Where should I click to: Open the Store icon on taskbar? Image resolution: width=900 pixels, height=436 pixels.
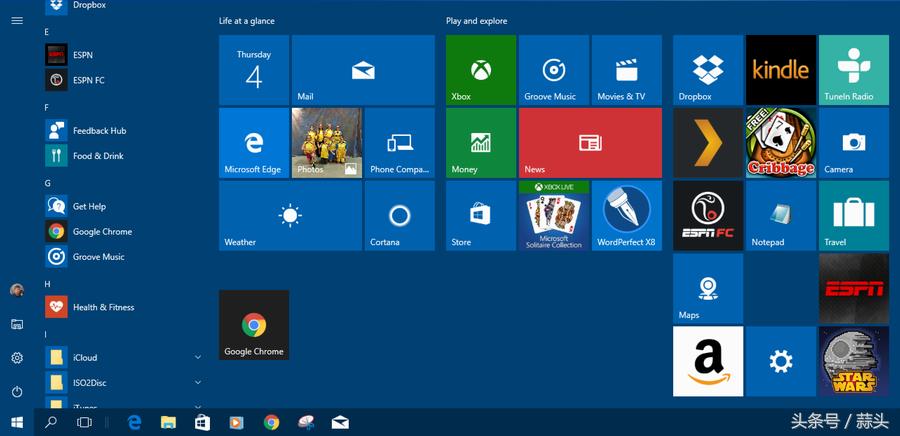click(x=203, y=423)
